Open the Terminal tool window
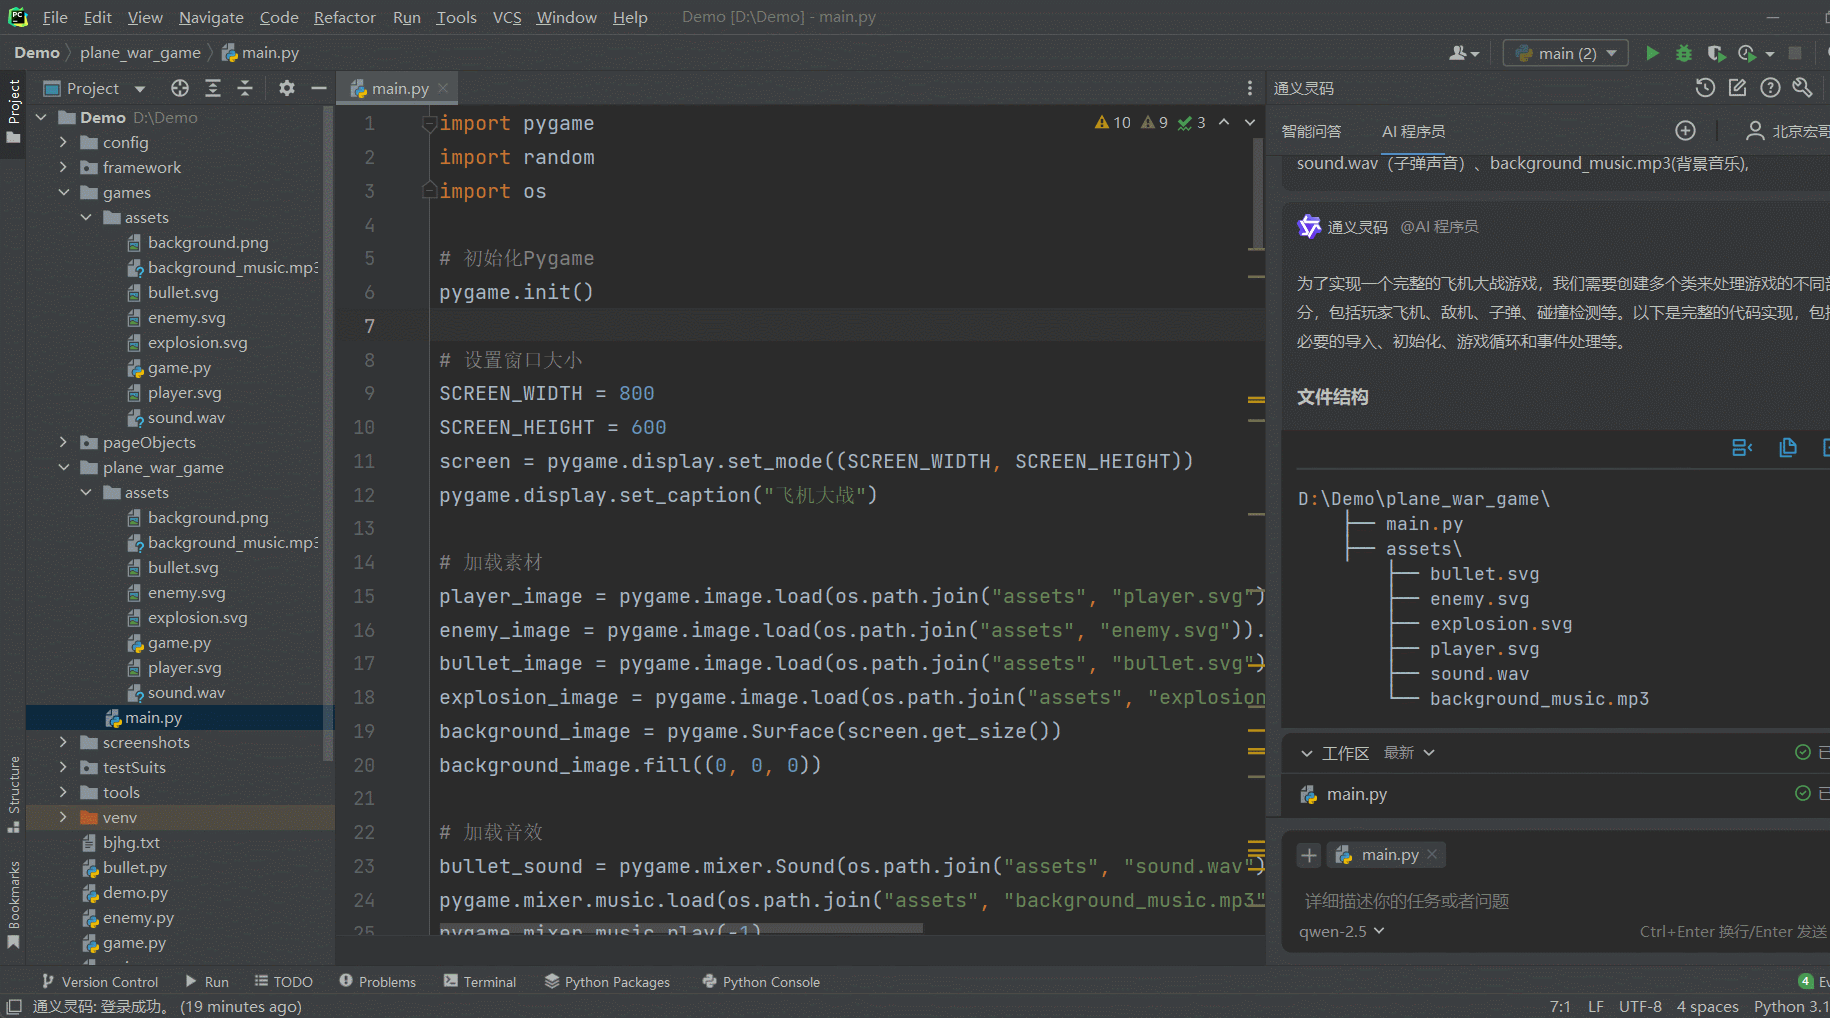 (480, 982)
